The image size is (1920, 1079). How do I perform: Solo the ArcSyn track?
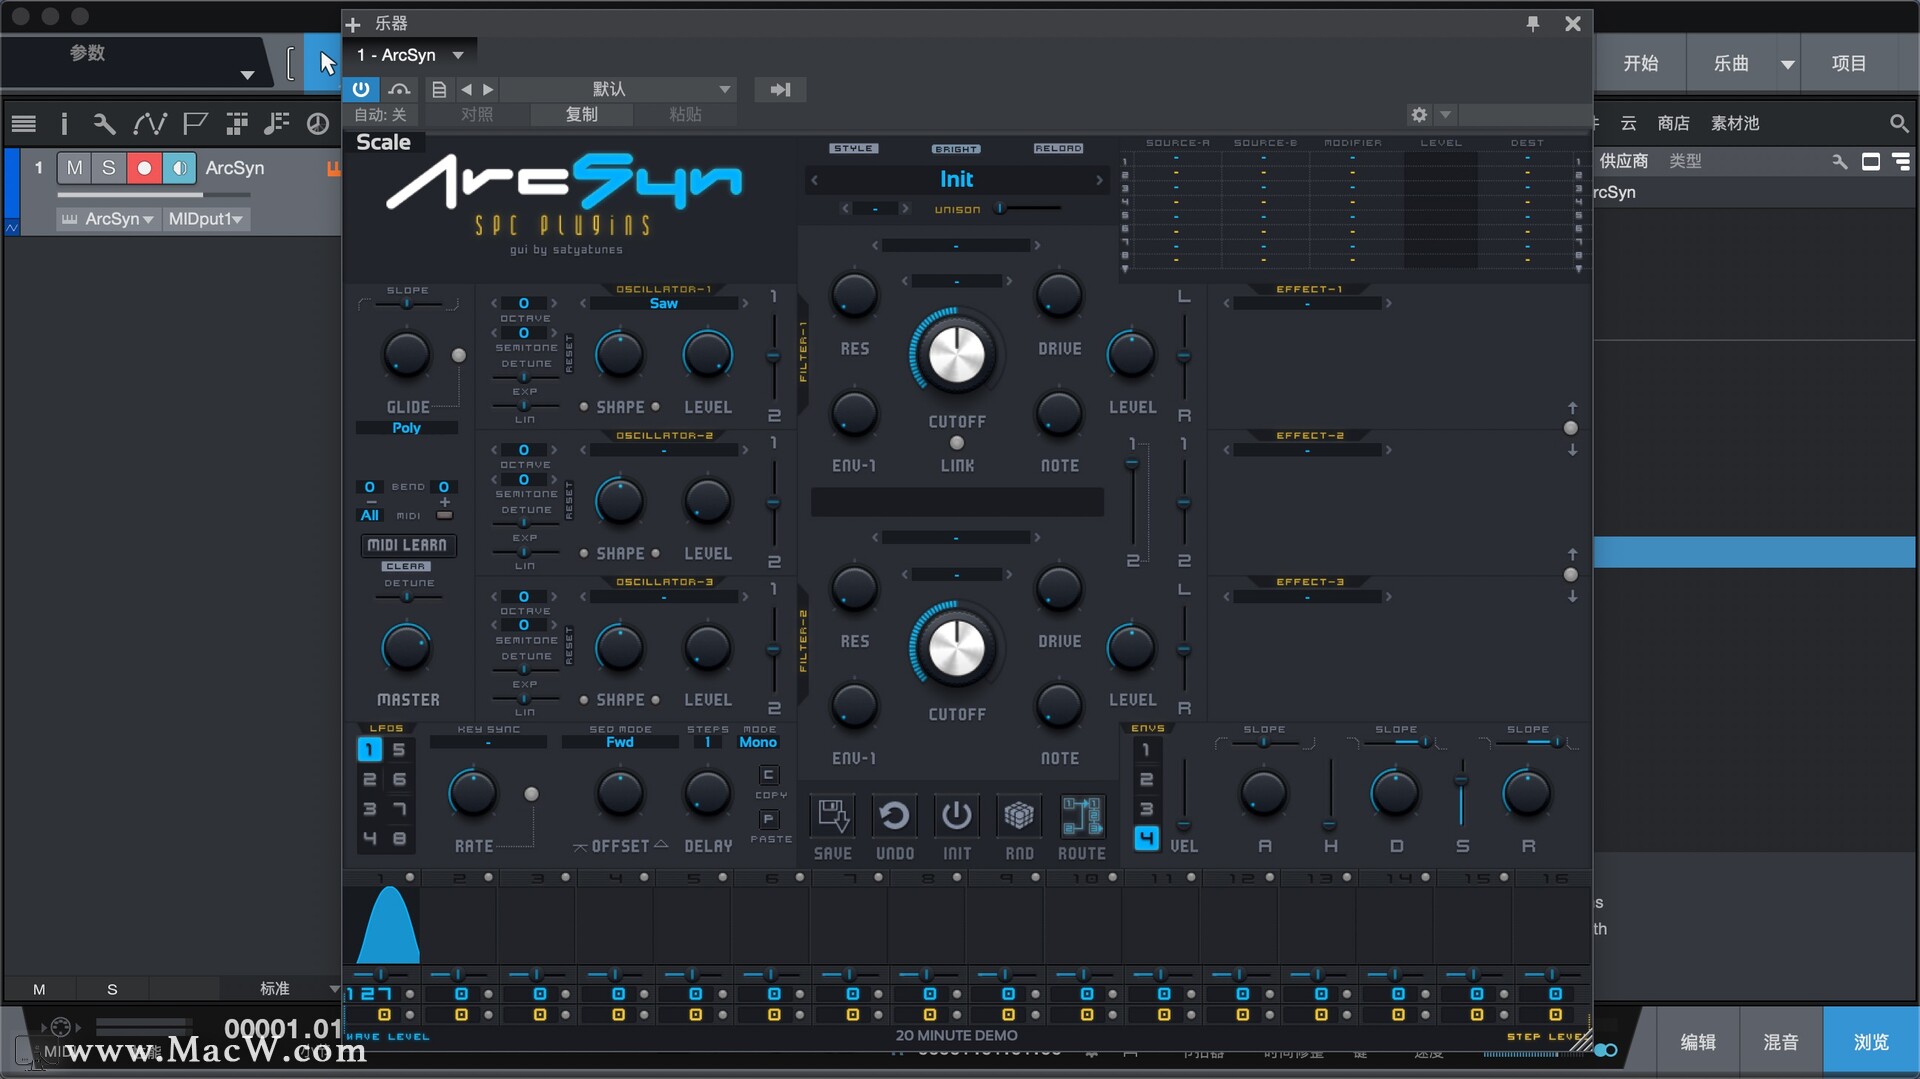(x=108, y=168)
